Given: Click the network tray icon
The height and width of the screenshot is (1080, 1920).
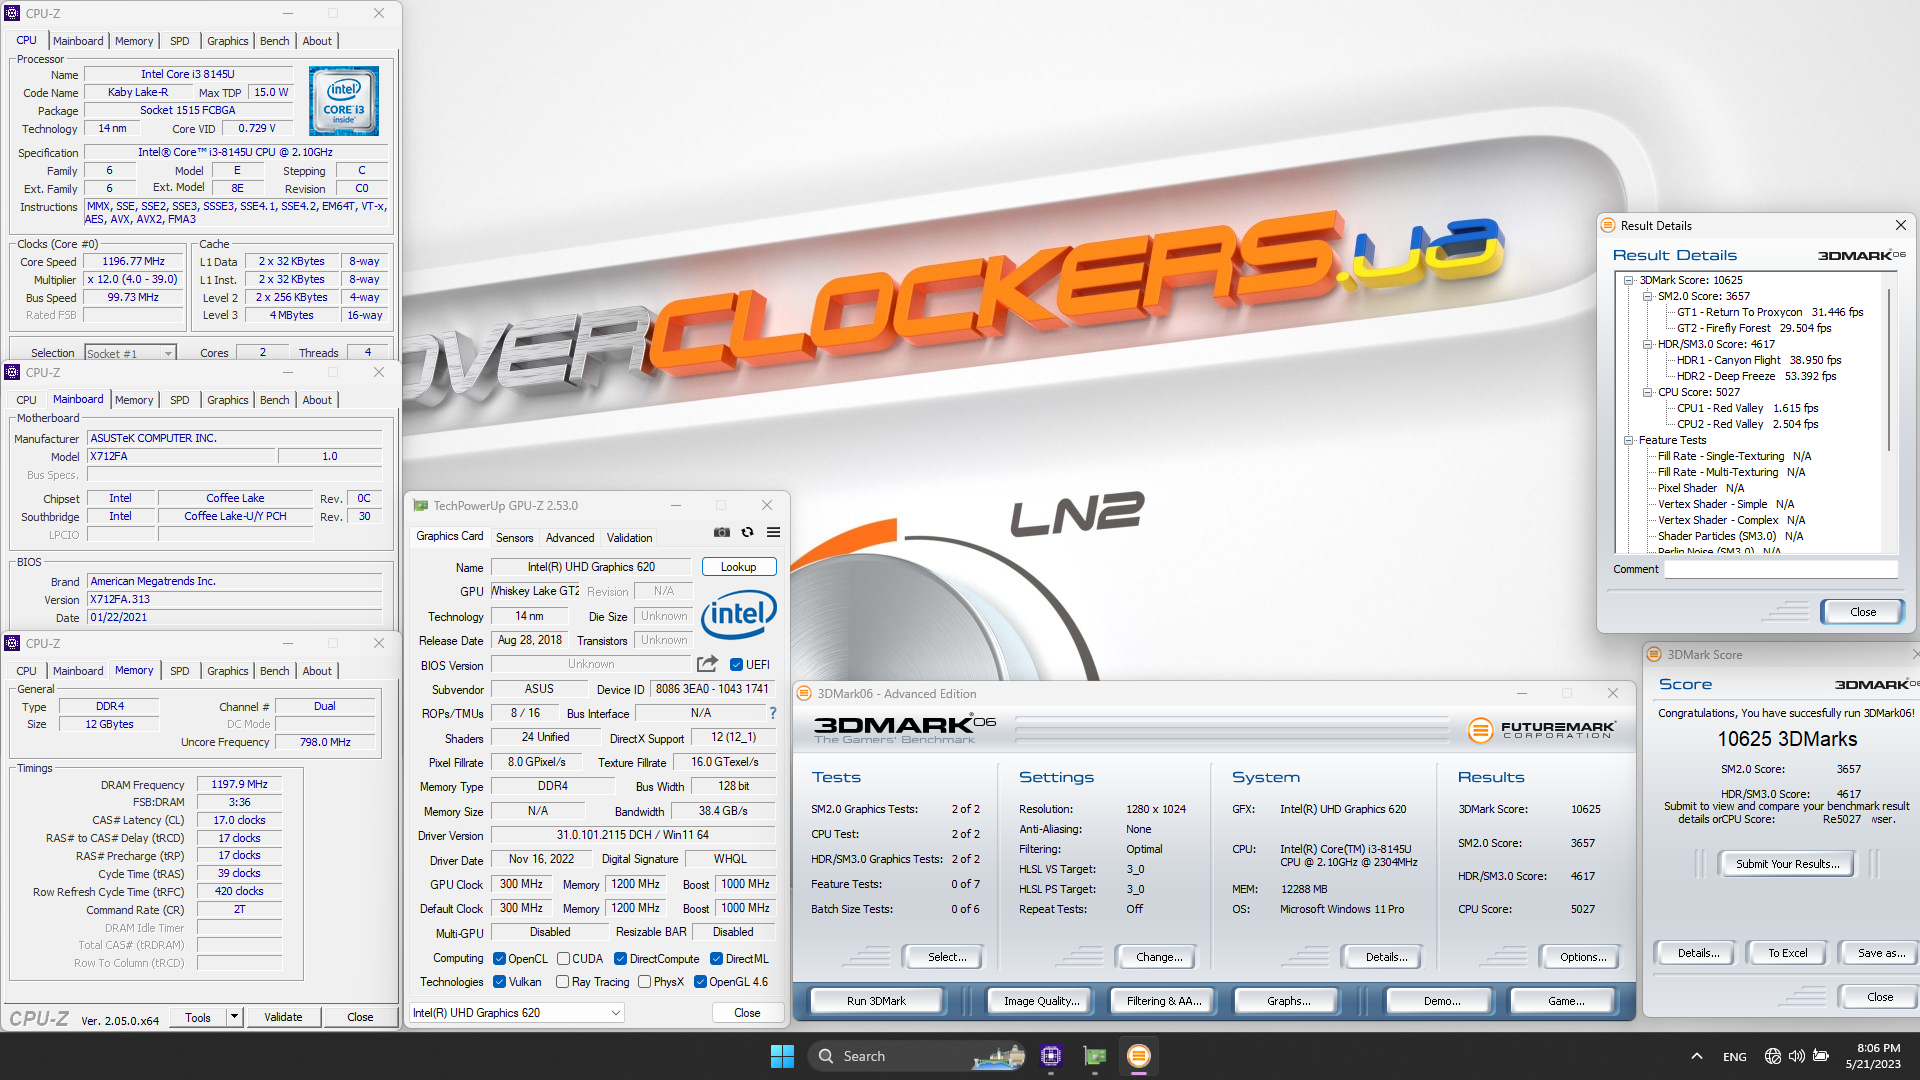Looking at the screenshot, I should click(x=1773, y=1056).
